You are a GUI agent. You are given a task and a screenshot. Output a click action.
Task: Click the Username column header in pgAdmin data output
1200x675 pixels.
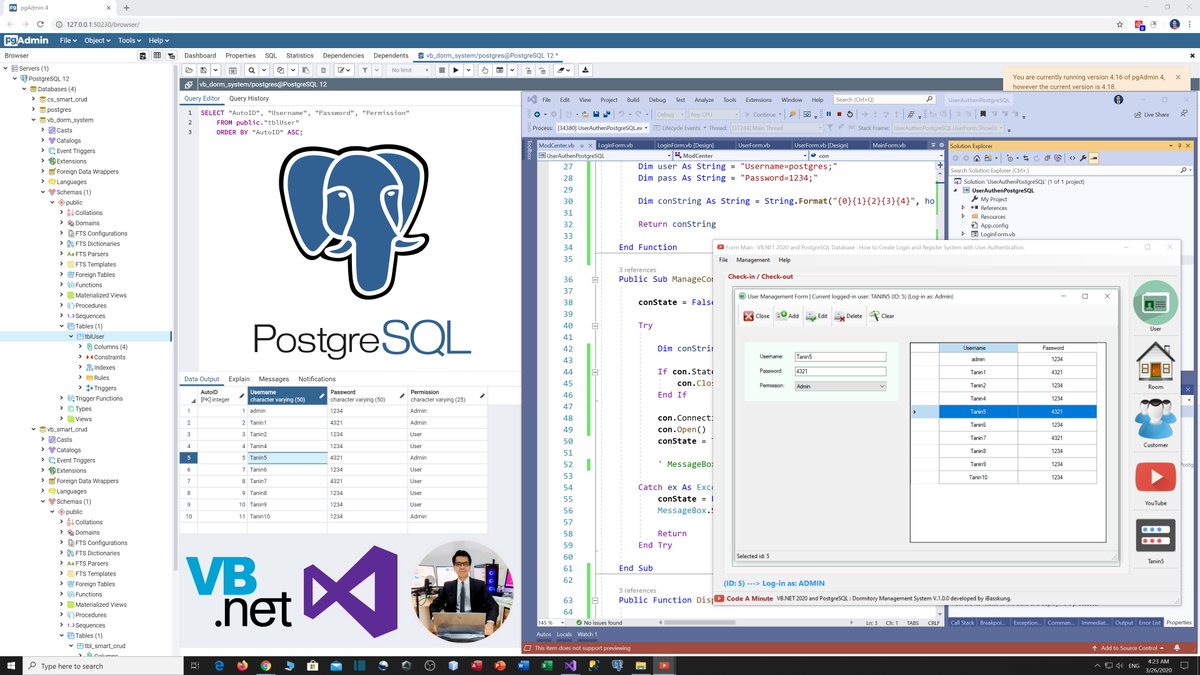288,396
